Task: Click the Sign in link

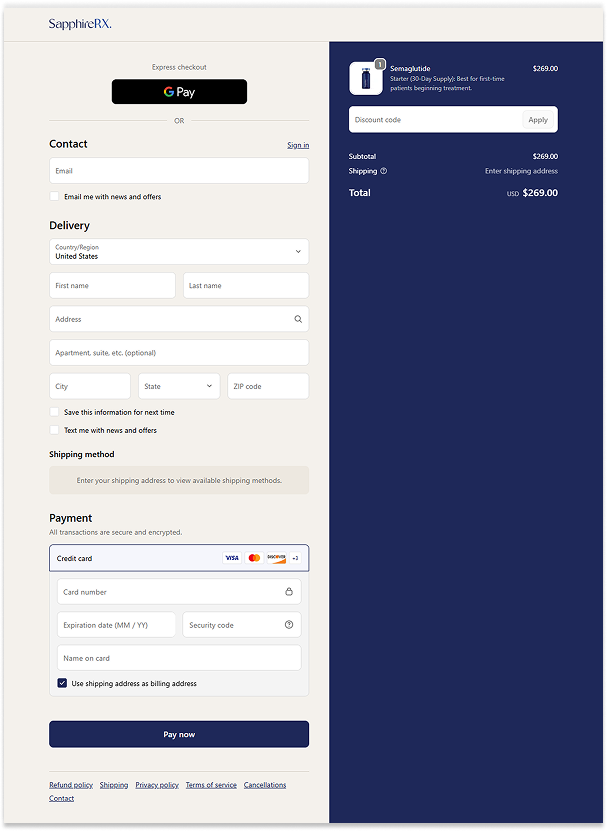Action: point(298,145)
